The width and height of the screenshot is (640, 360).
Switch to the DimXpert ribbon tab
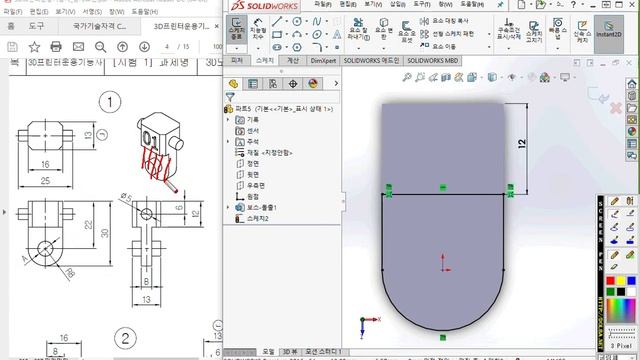(x=323, y=60)
